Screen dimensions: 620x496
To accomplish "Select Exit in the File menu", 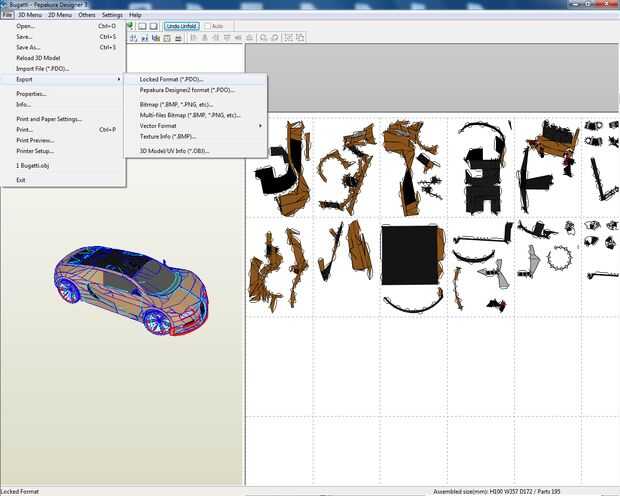I will pos(63,180).
